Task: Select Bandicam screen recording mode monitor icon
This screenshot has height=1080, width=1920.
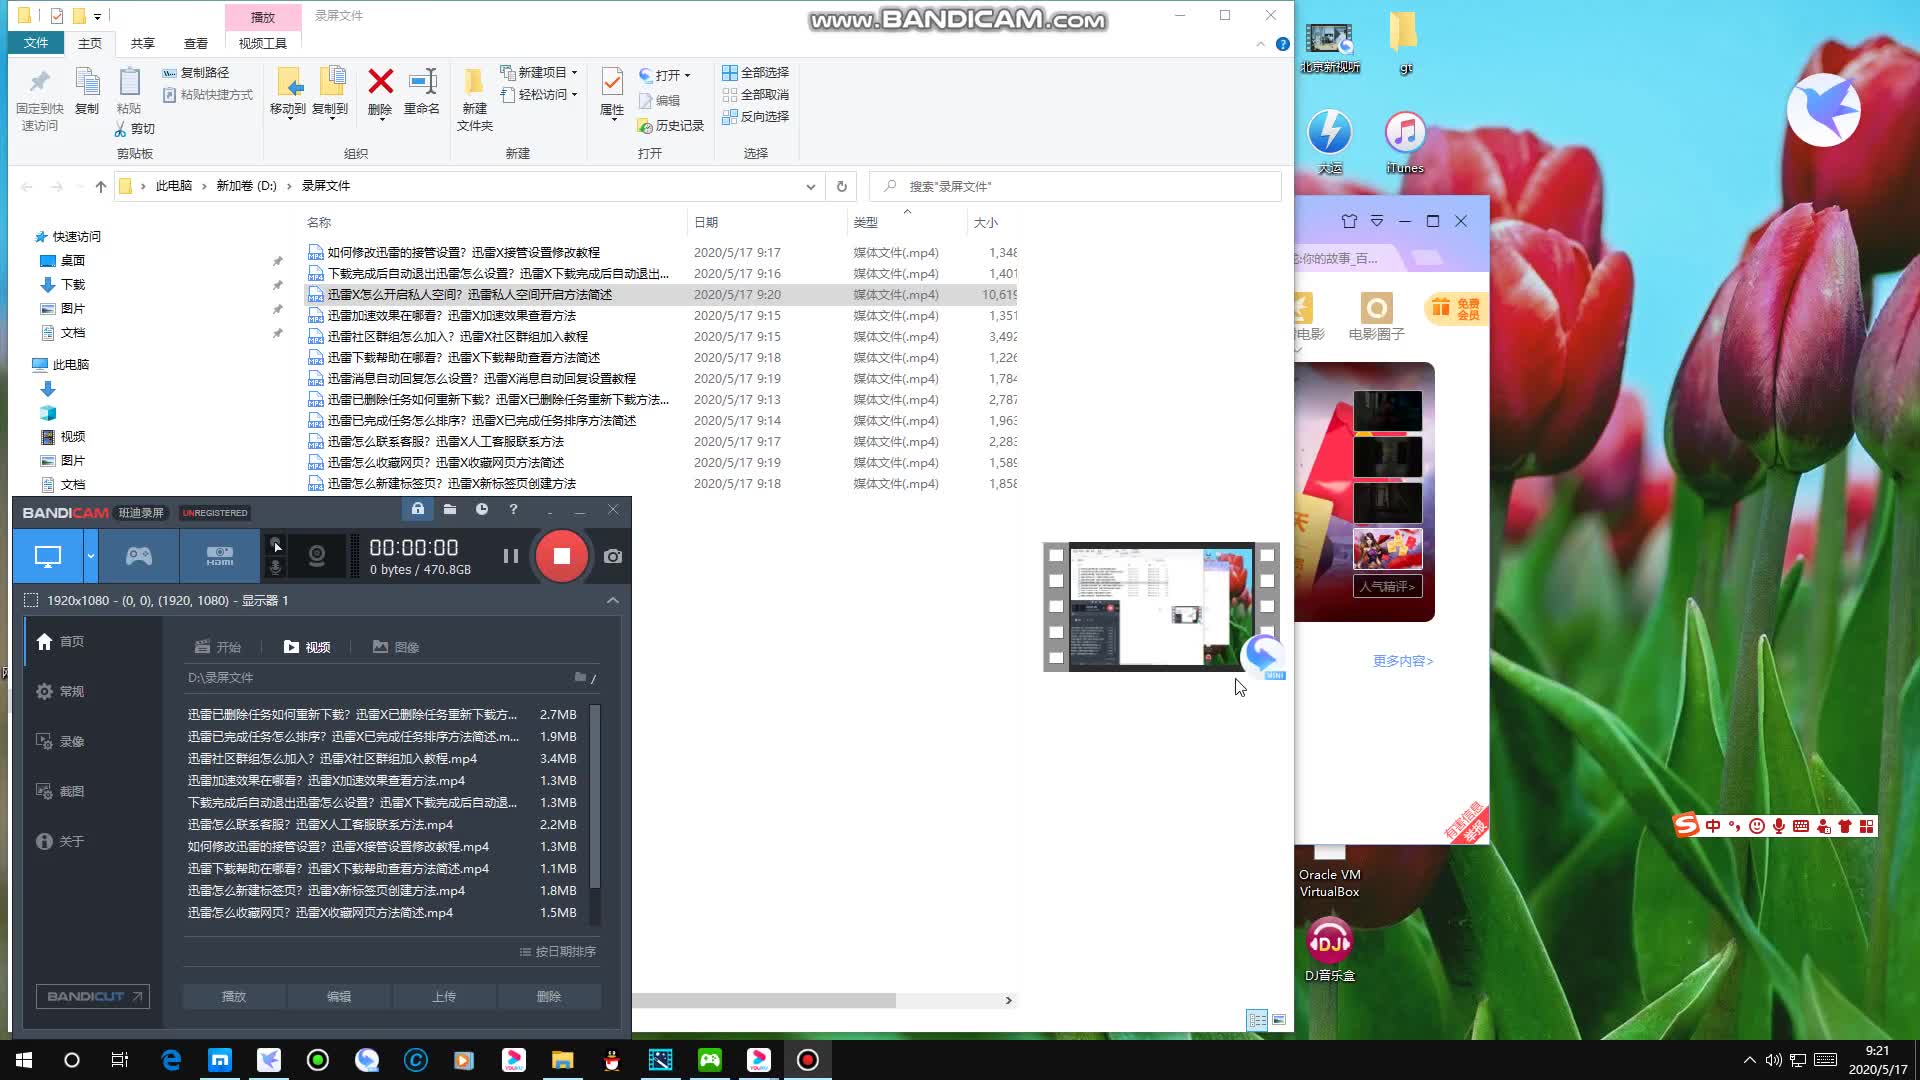Action: click(48, 556)
